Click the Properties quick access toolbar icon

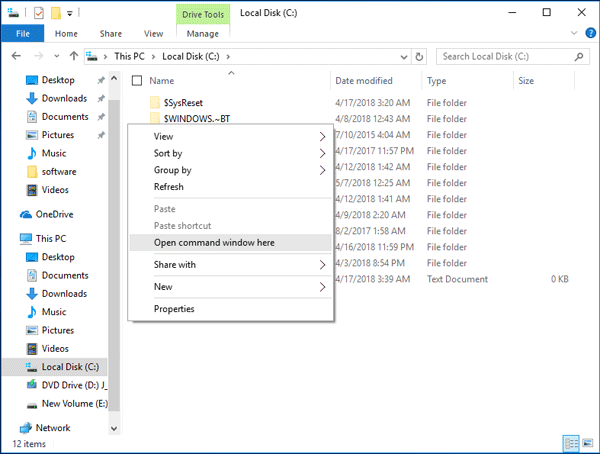tap(39, 13)
